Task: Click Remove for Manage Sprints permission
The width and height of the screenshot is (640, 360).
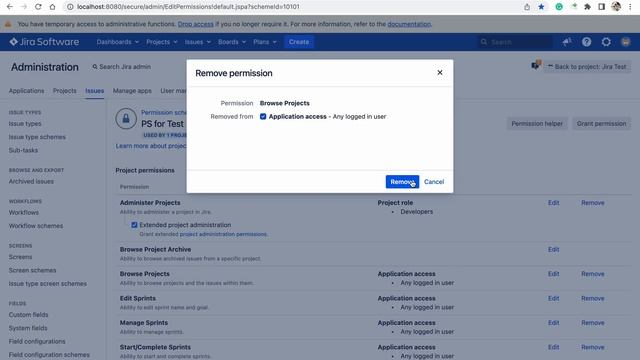Action: point(593,322)
